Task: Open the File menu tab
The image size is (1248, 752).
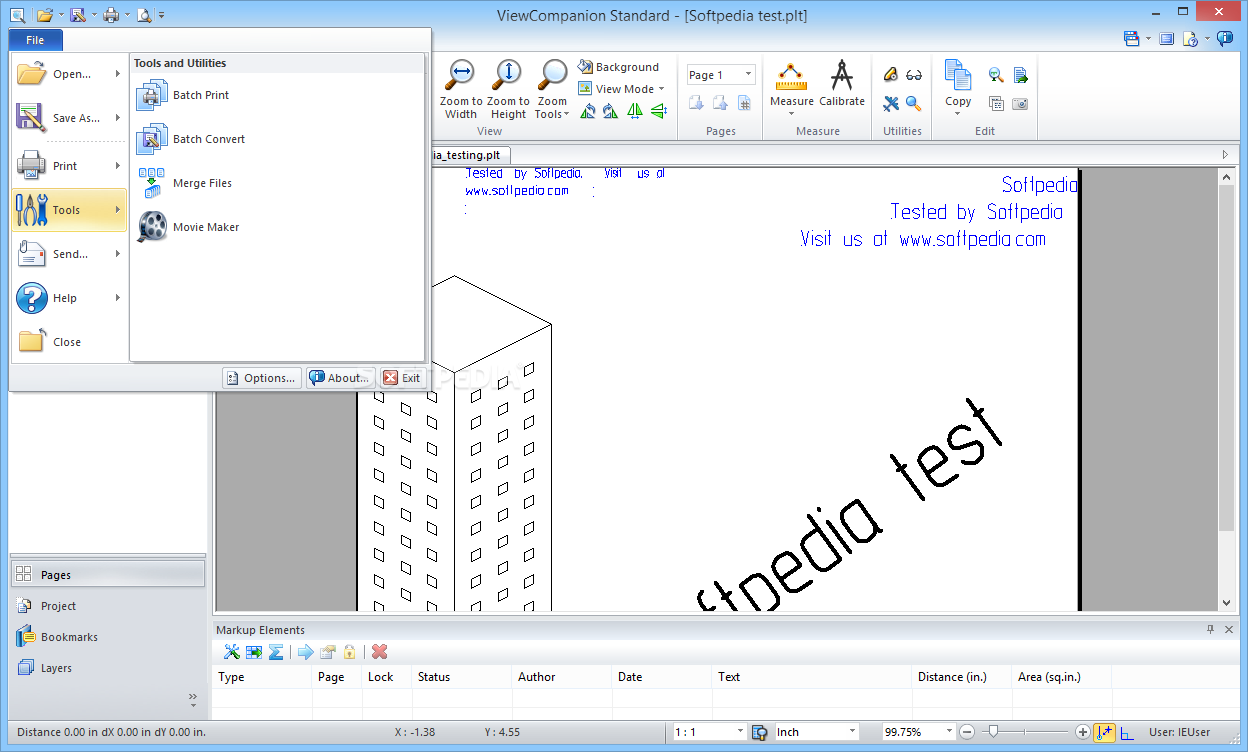Action: tap(36, 40)
